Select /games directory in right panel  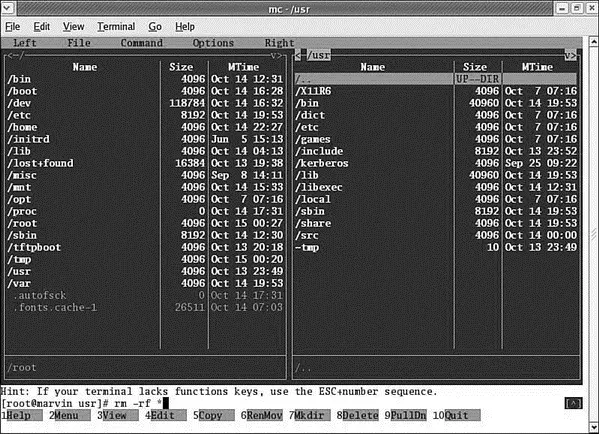[x=435, y=139]
